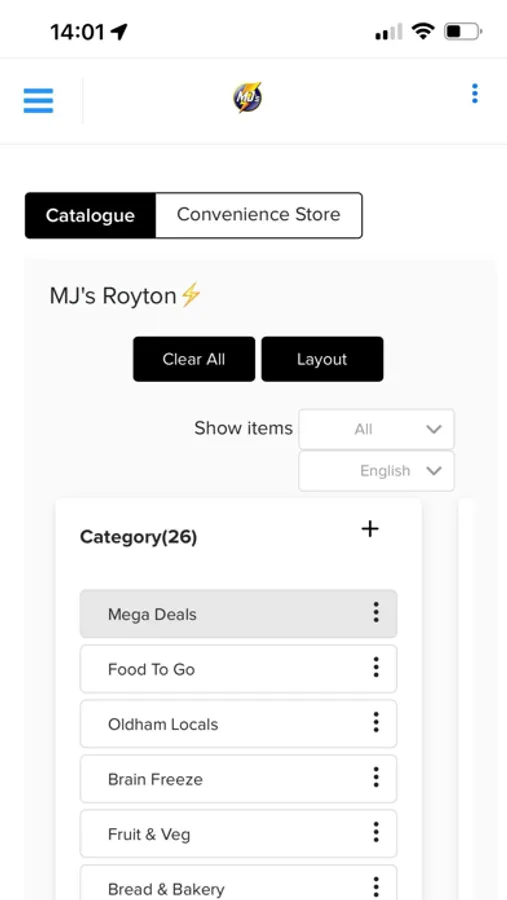This screenshot has height=900, width=507.
Task: Open the blue hamburger menu
Action: click(x=38, y=100)
